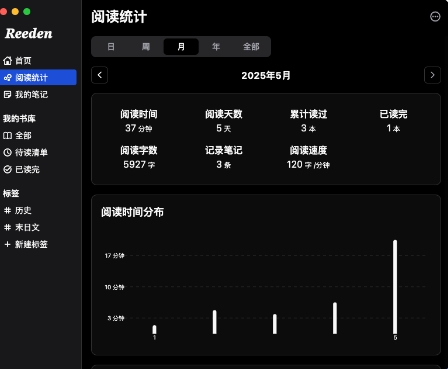Click the 阅读统计 page title
The height and width of the screenshot is (369, 448).
[x=119, y=17]
